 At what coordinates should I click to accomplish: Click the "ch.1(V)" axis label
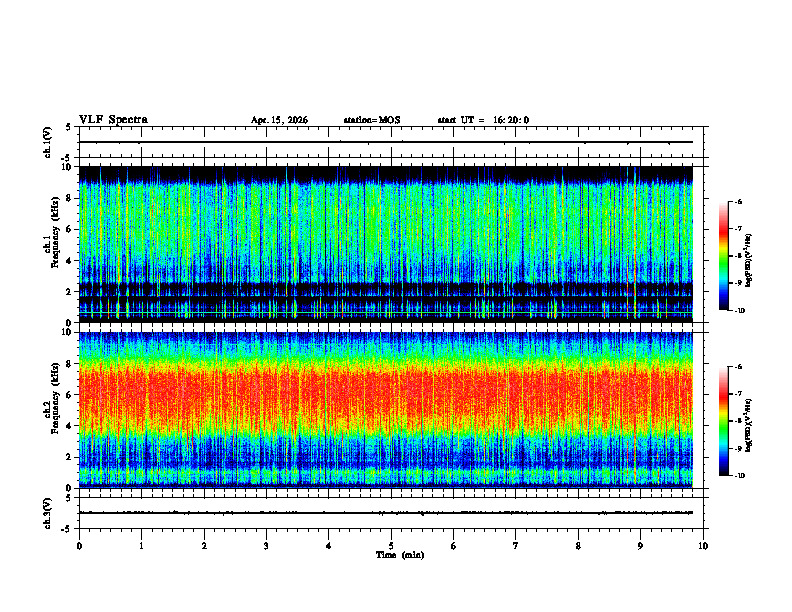click(48, 142)
